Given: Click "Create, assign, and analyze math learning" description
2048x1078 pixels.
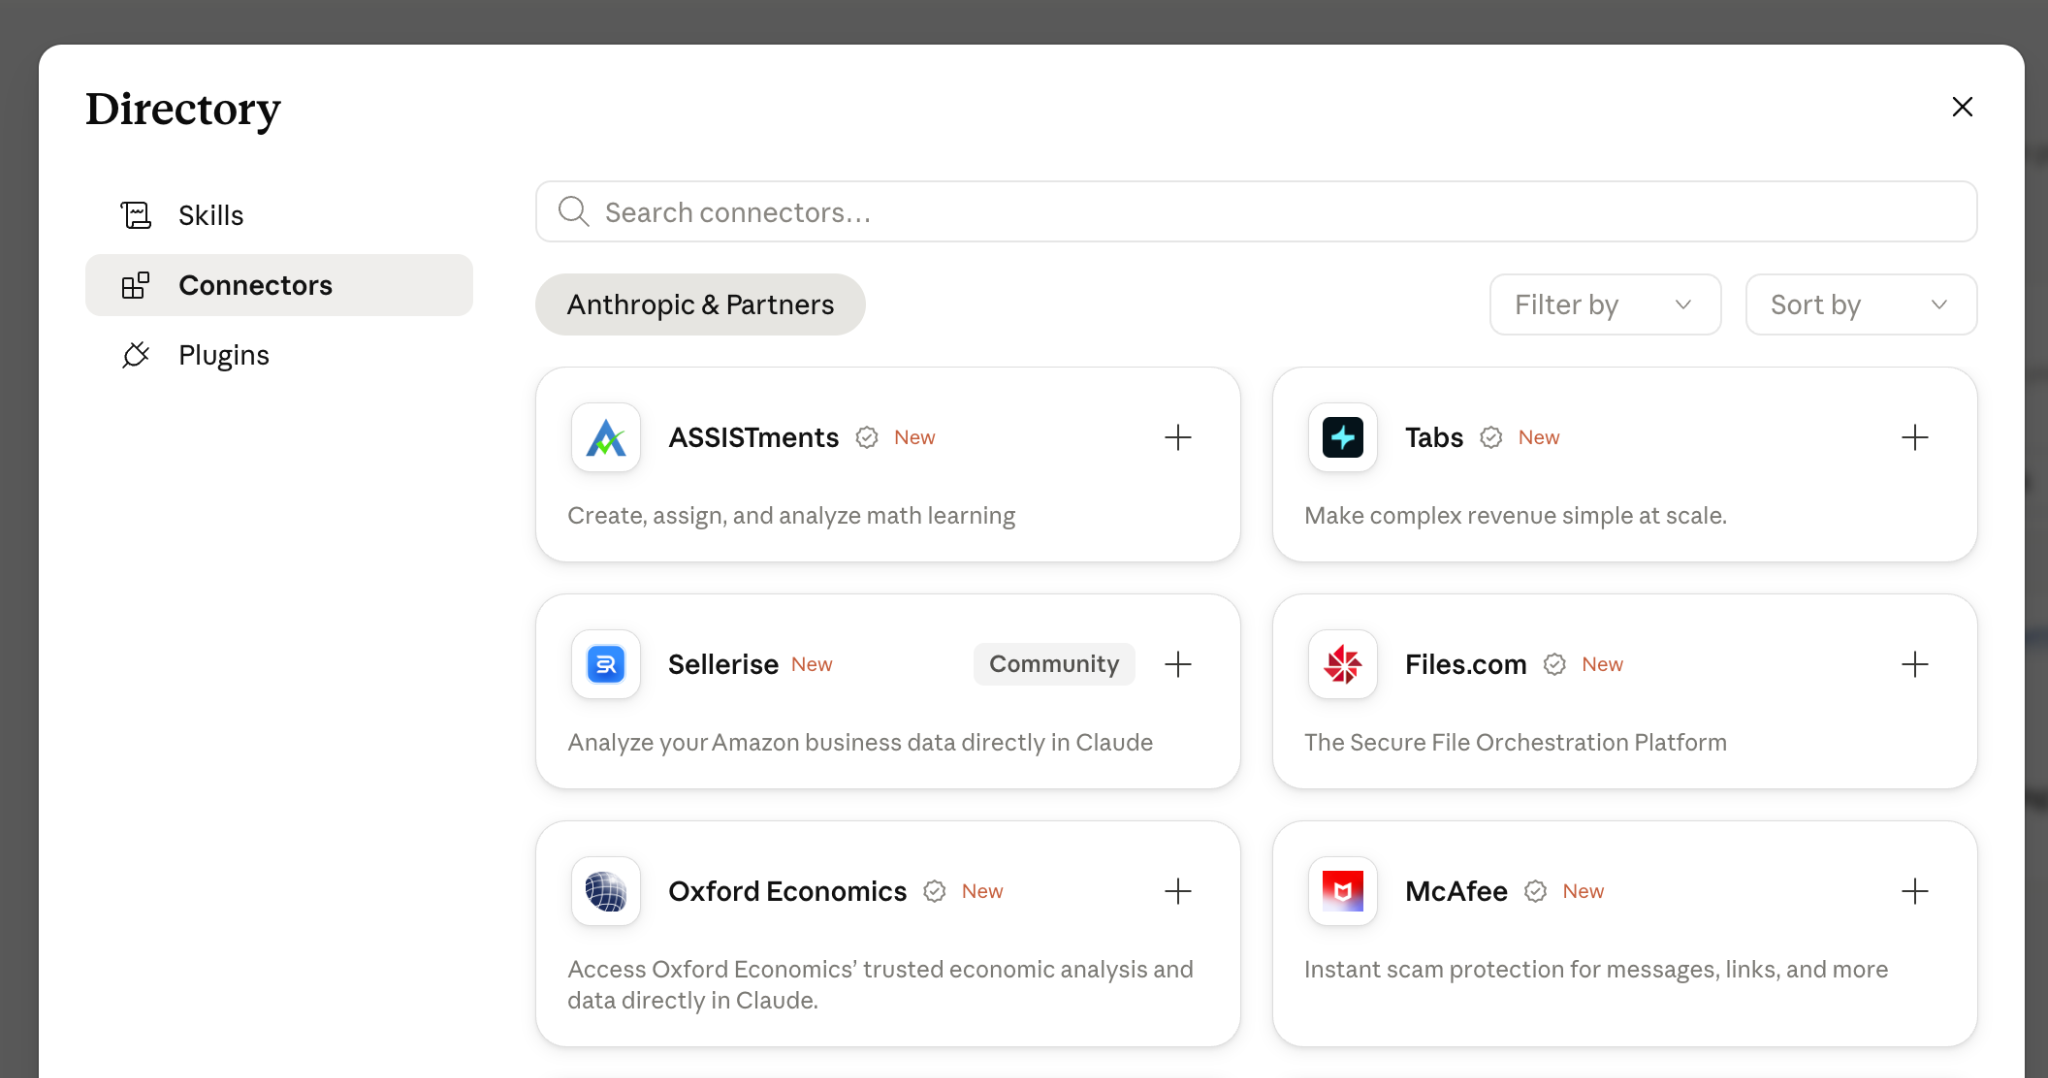Looking at the screenshot, I should tap(791, 516).
